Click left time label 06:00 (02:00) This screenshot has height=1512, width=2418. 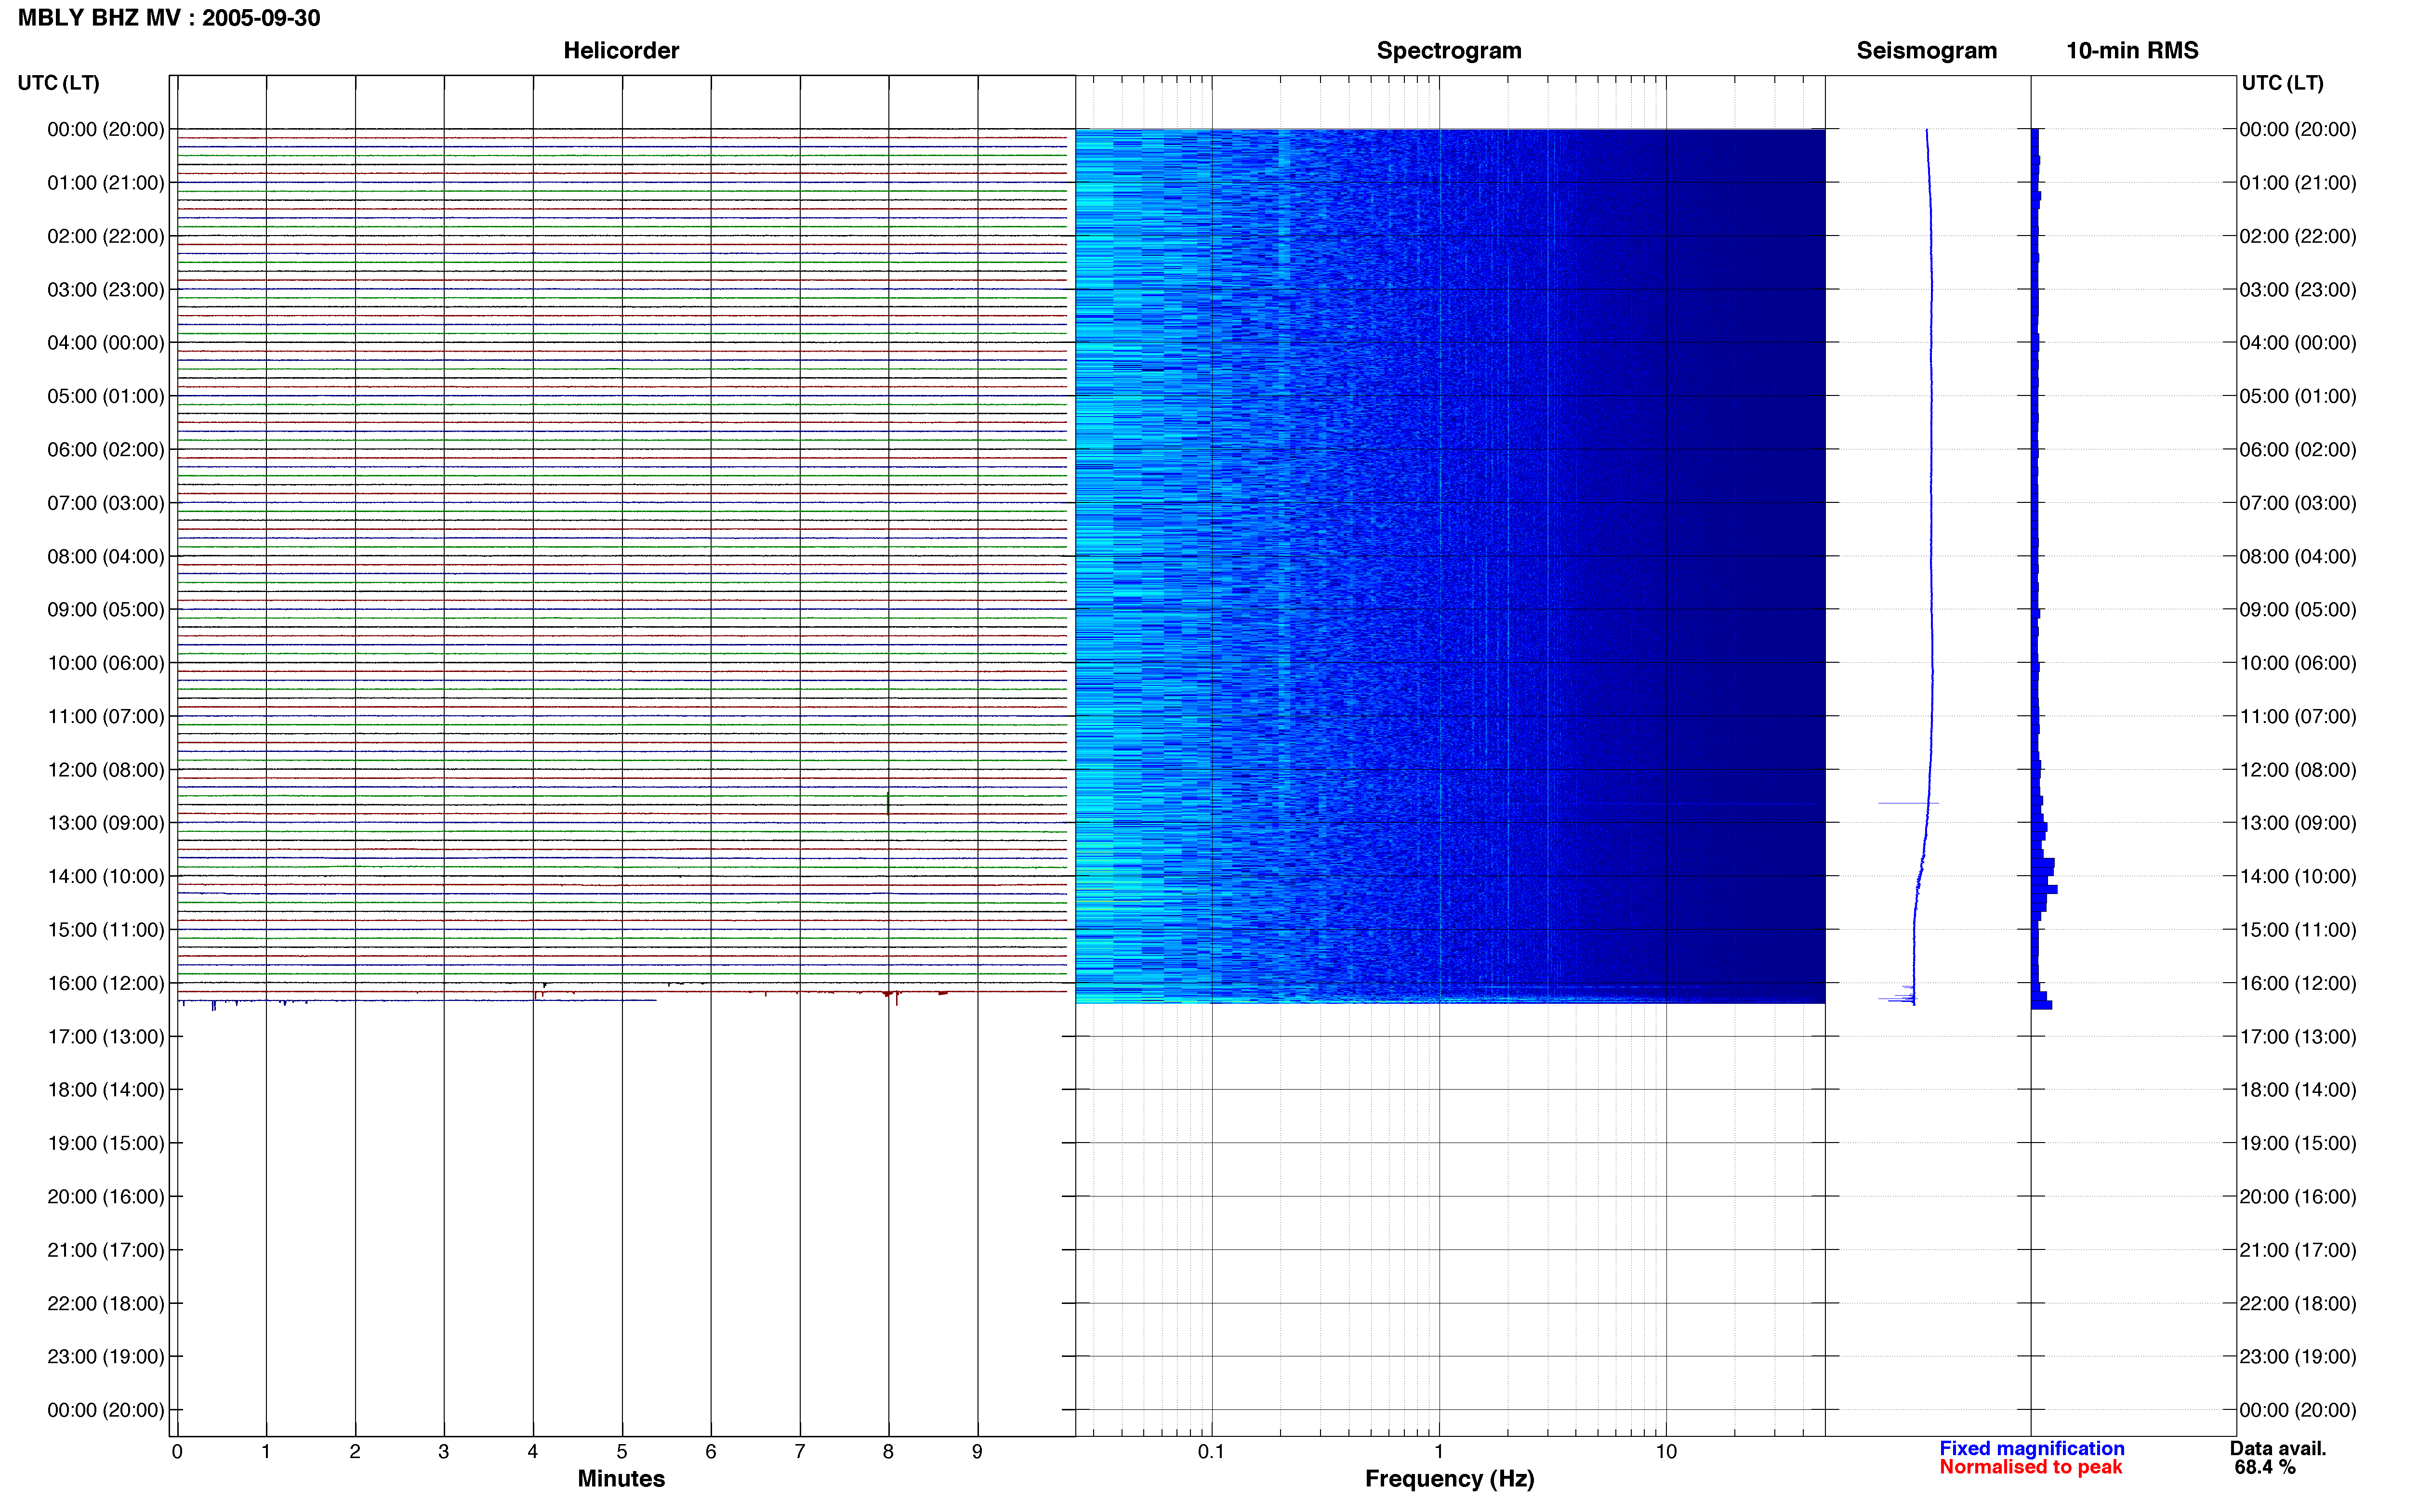pos(106,450)
